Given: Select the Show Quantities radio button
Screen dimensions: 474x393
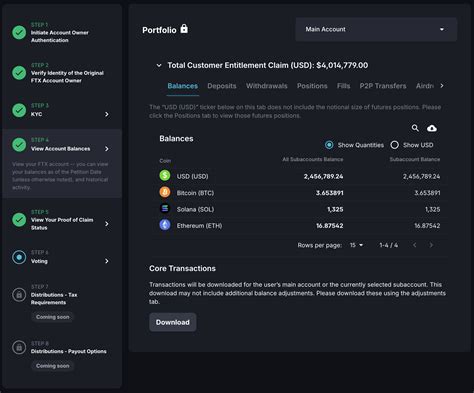Looking at the screenshot, I should click(329, 145).
